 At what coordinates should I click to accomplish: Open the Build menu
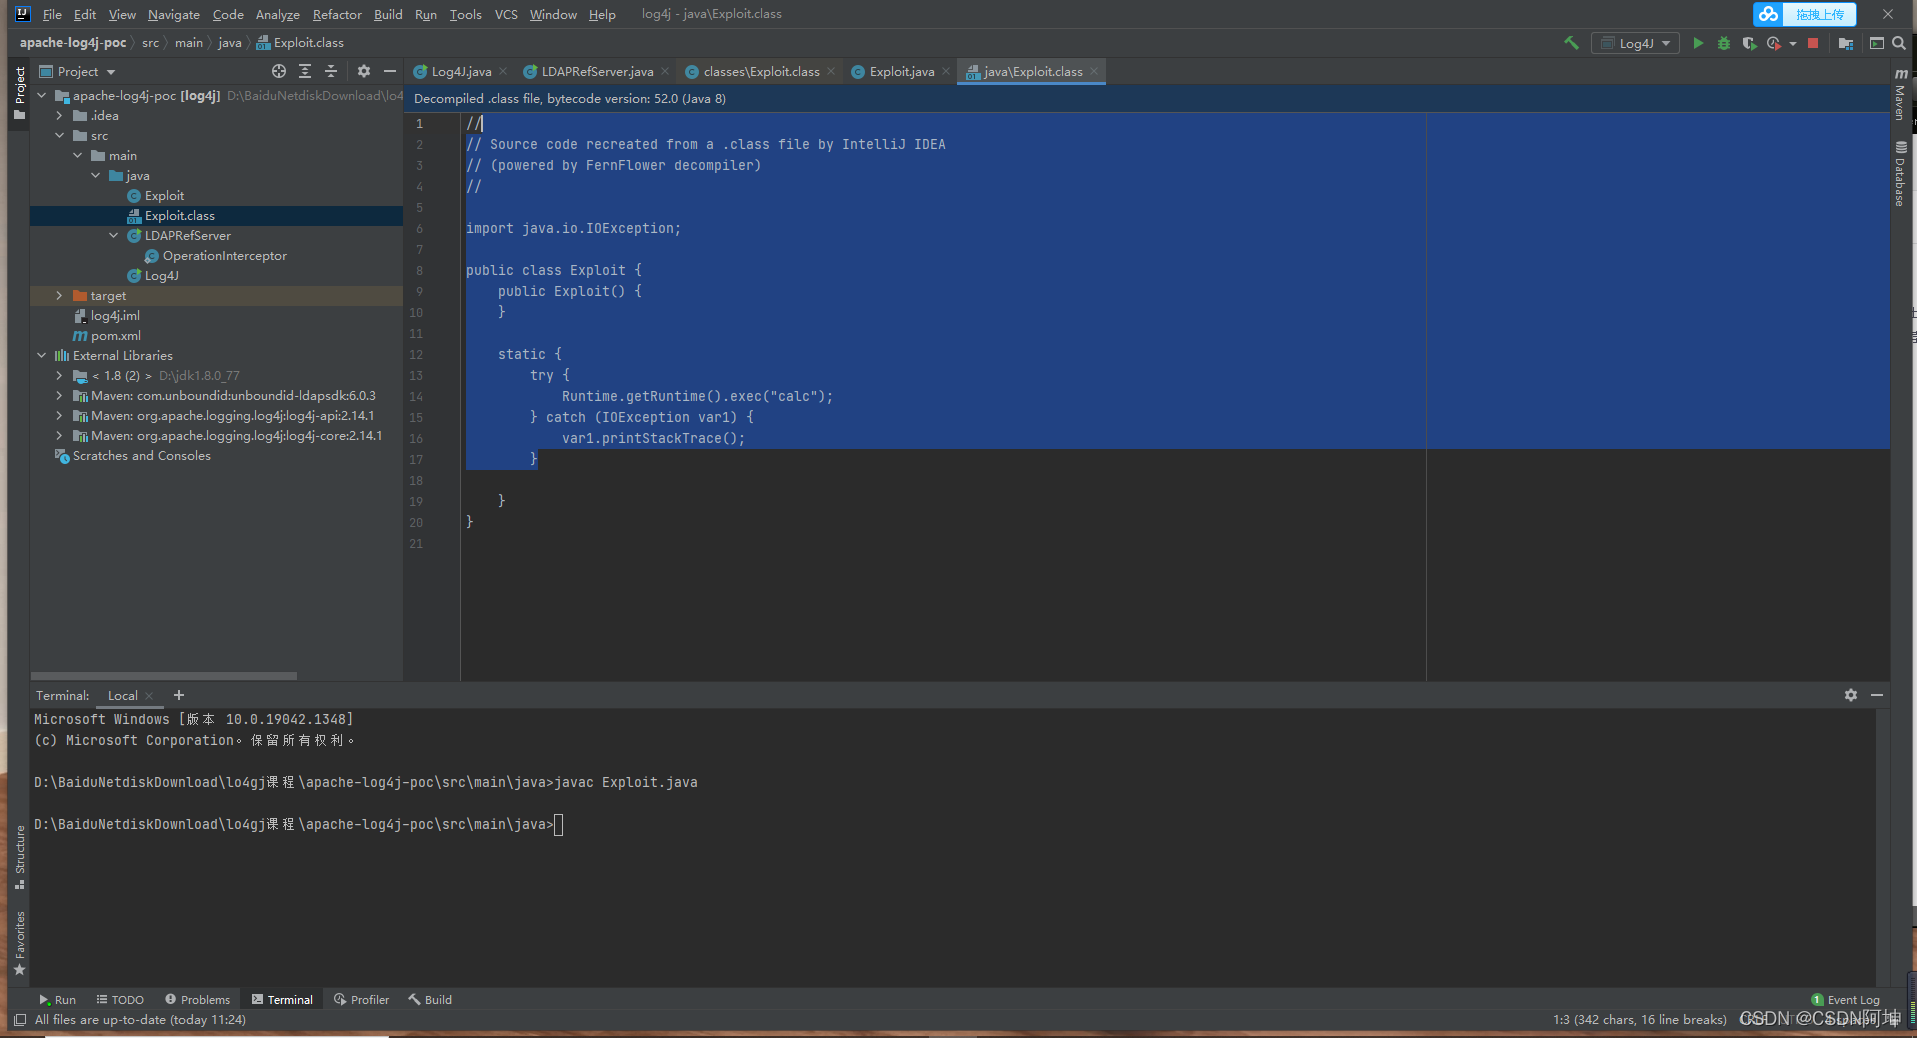[388, 14]
